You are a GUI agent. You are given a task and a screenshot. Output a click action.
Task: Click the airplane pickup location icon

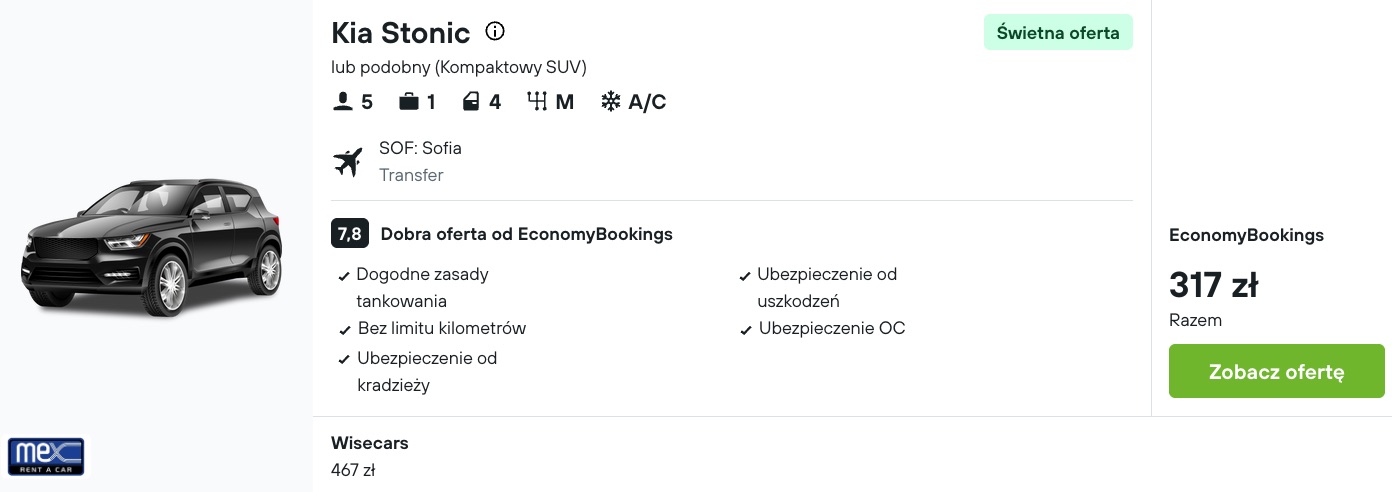pos(347,161)
